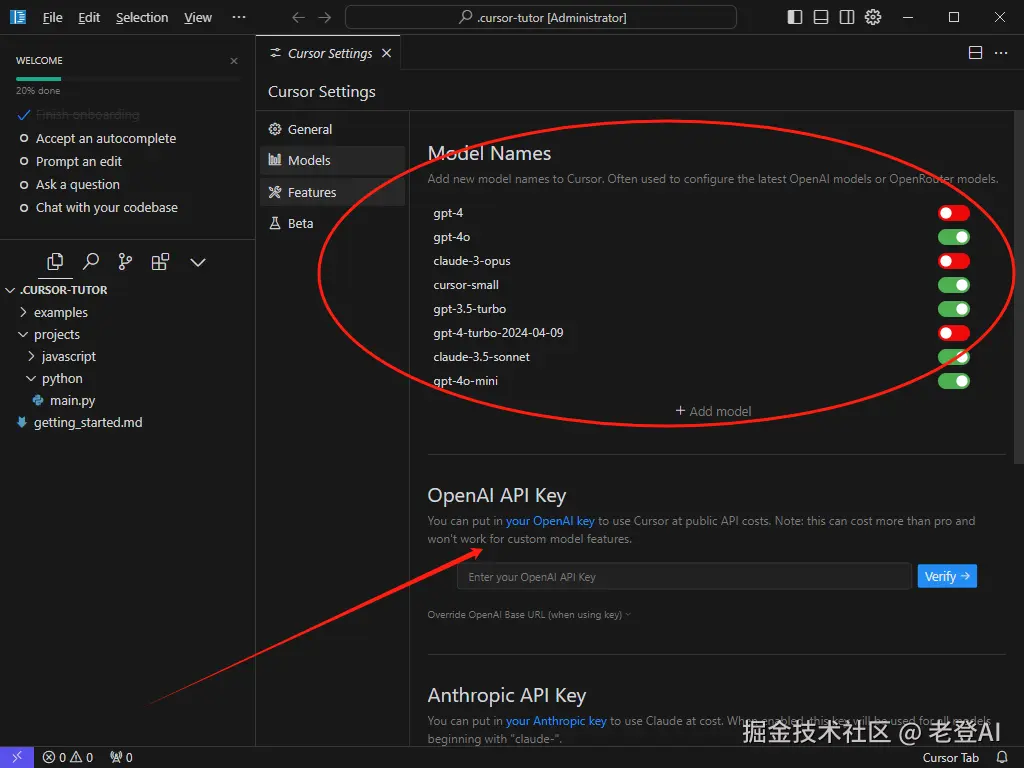
Task: Click Add model button
Action: [x=713, y=411]
